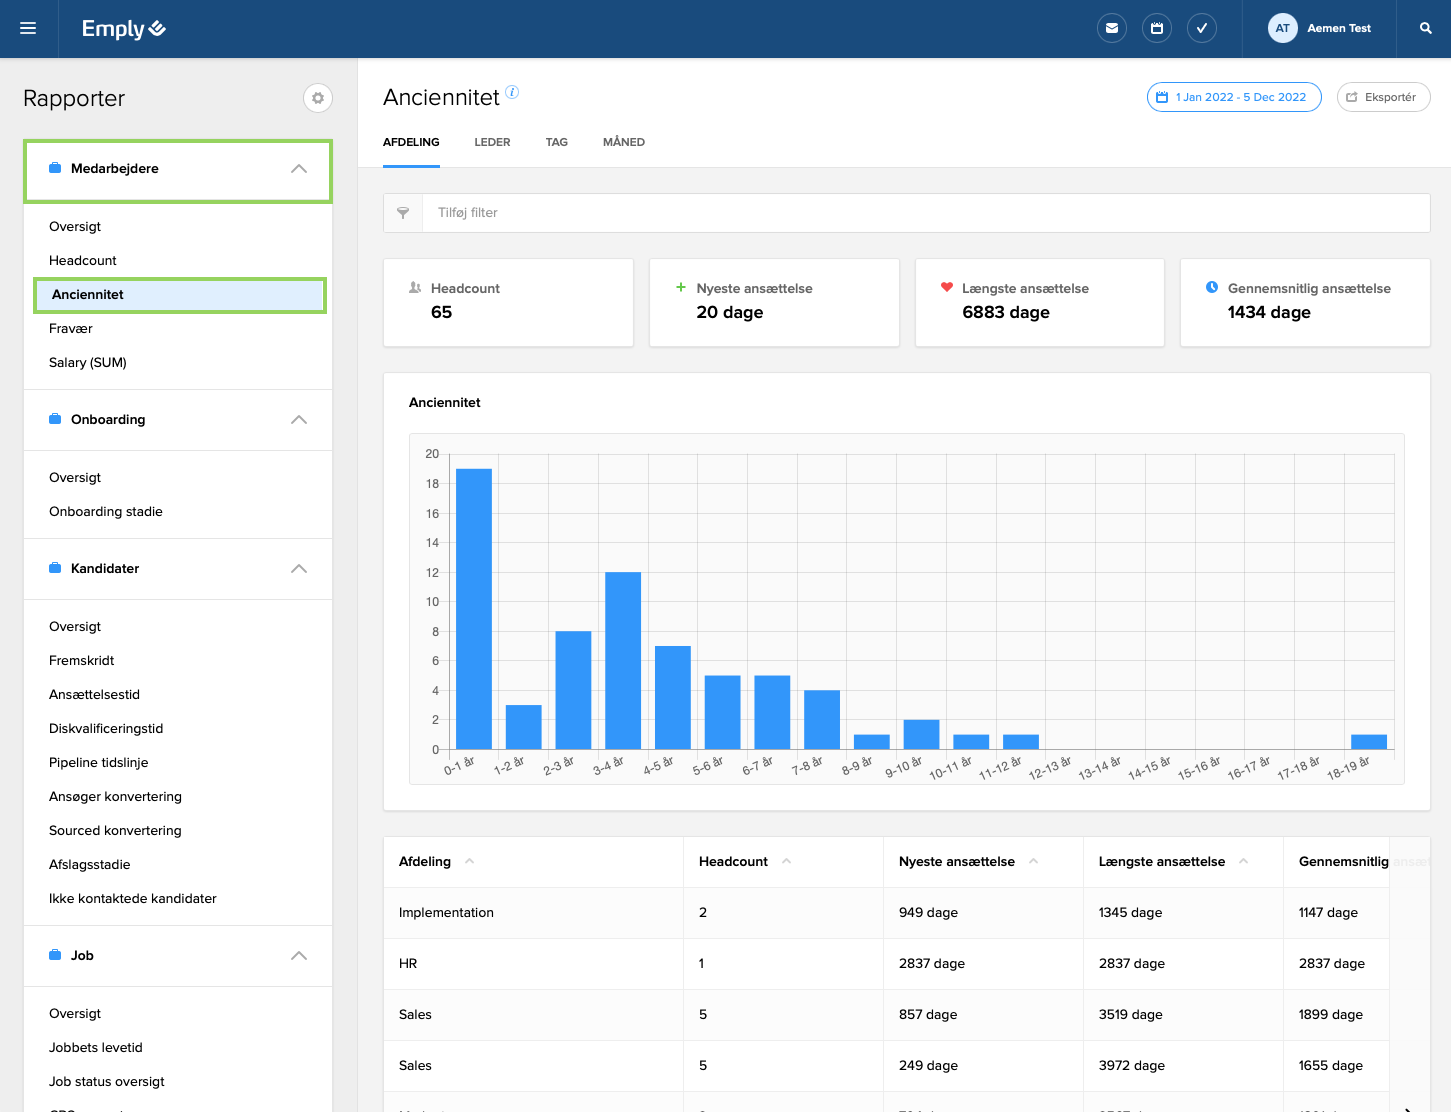Image resolution: width=1451 pixels, height=1112 pixels.
Task: Click the filter funnel icon
Action: tap(403, 213)
